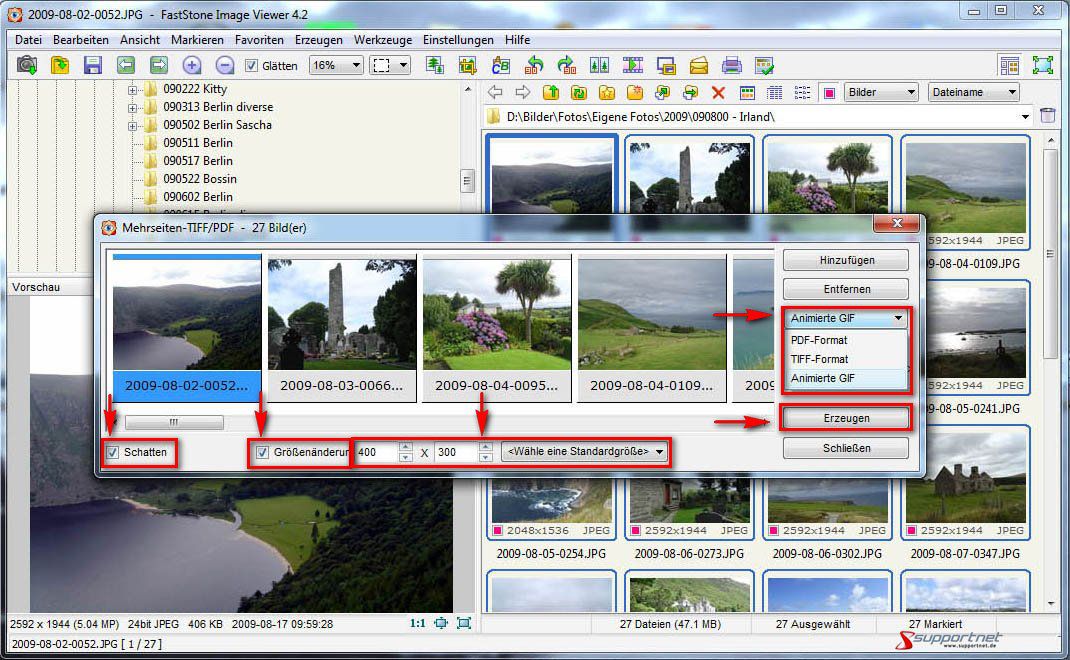Click the zoom in magnifier icon
Viewport: 1070px width, 660px height.
point(192,65)
